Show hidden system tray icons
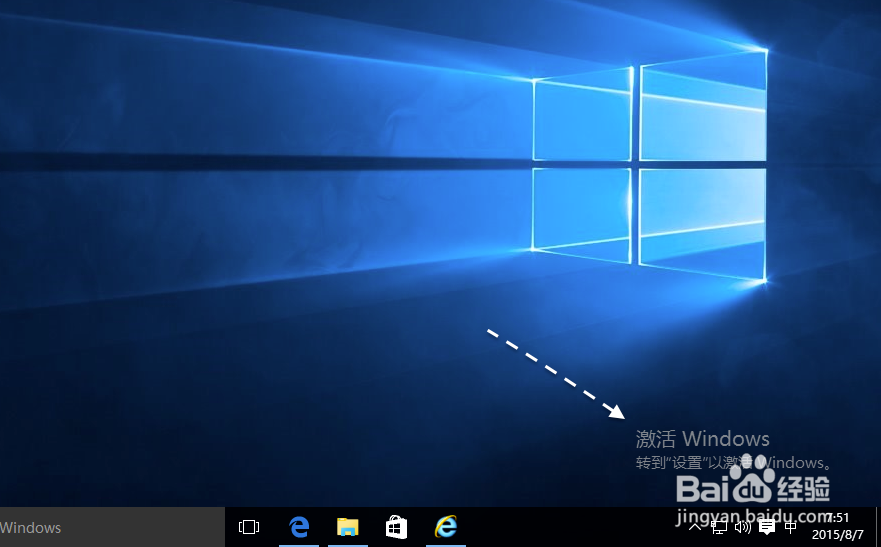 pos(695,527)
